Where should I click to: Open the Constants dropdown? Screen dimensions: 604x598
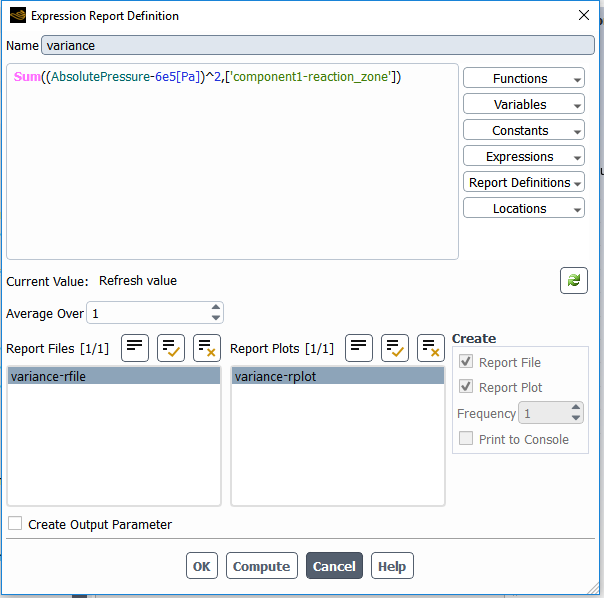[x=524, y=130]
